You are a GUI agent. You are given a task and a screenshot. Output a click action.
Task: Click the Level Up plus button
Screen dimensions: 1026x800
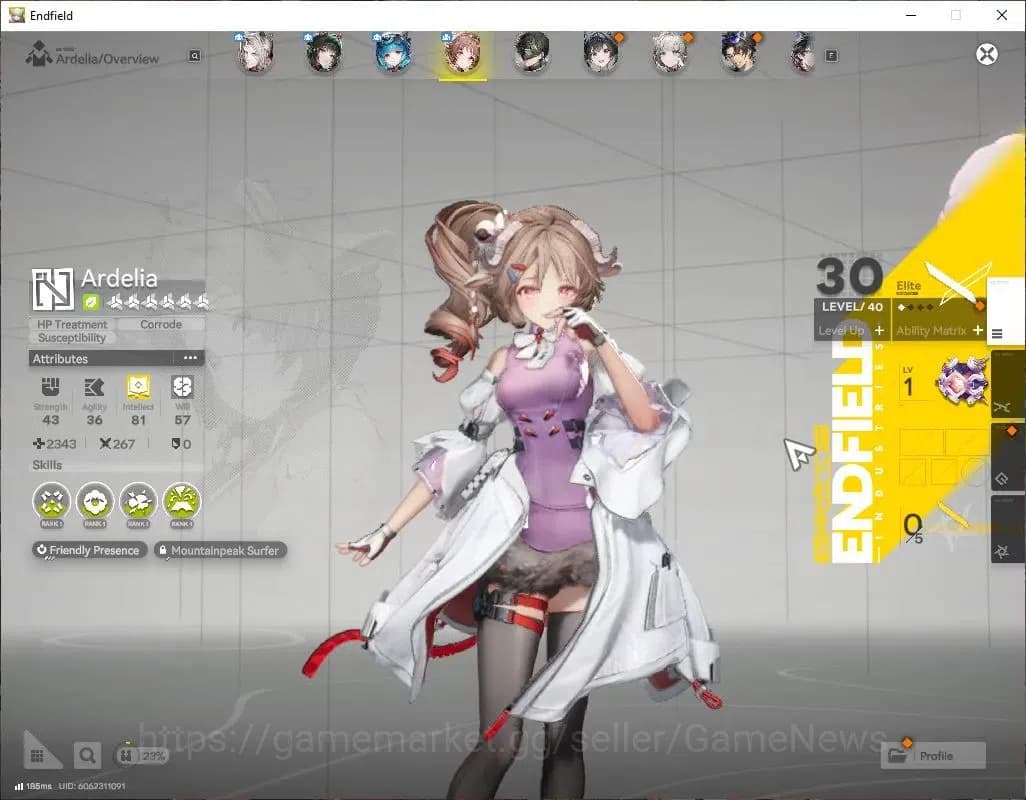(879, 330)
